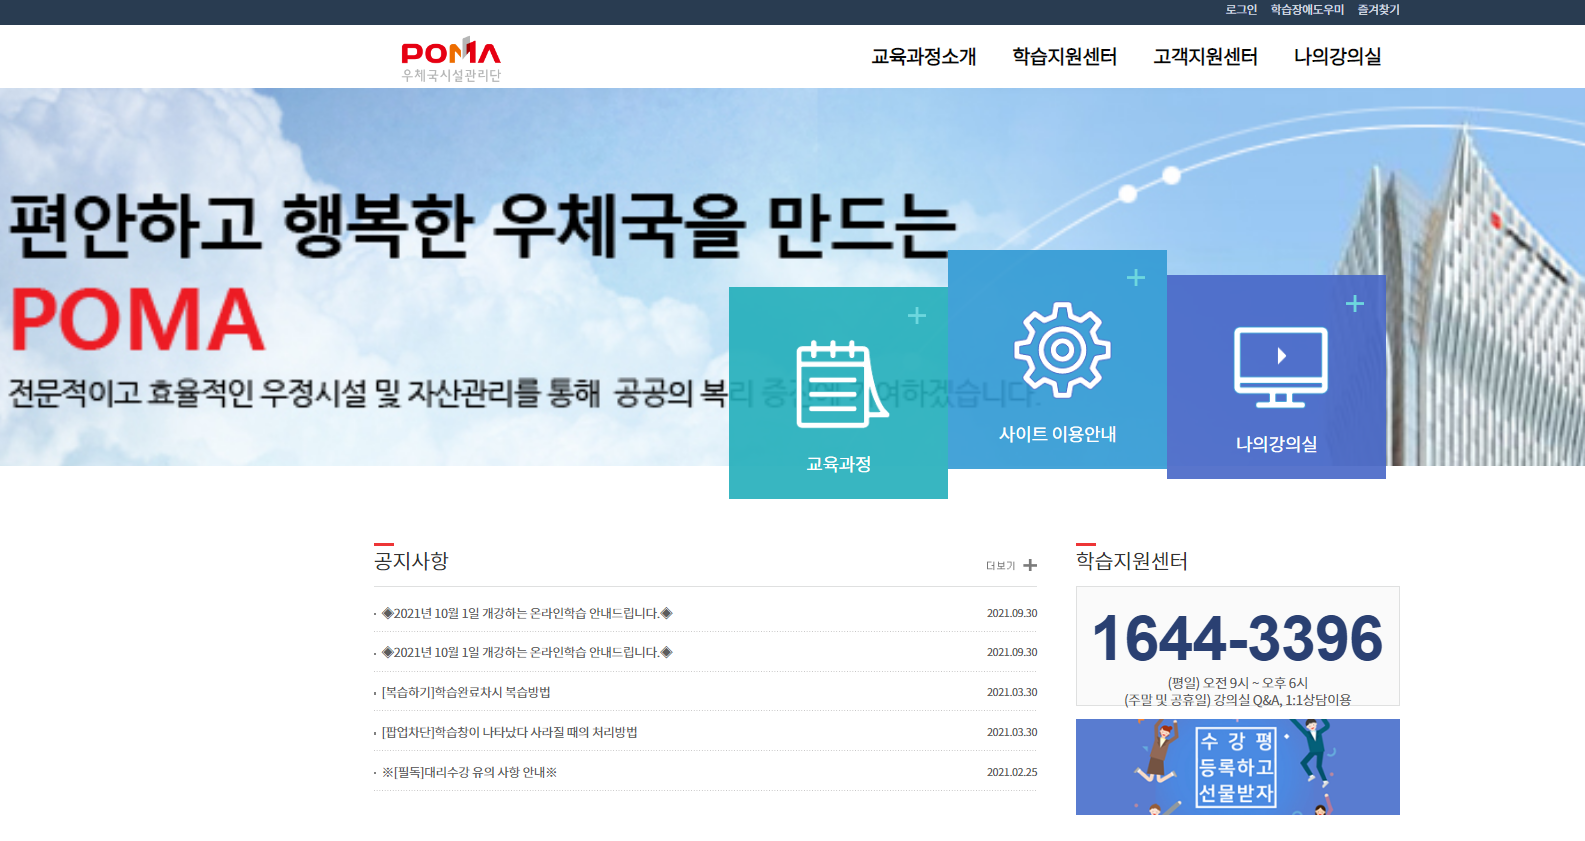This screenshot has height=841, width=1585.
Task: Click 편안하고 행복한 우체국을 만드는 headline
Action: point(483,224)
